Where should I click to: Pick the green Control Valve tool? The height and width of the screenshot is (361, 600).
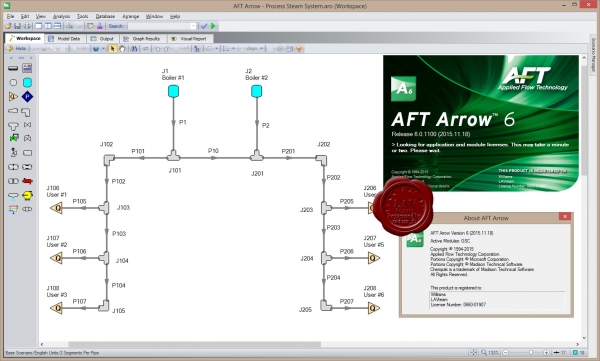pyautogui.click(x=14, y=138)
